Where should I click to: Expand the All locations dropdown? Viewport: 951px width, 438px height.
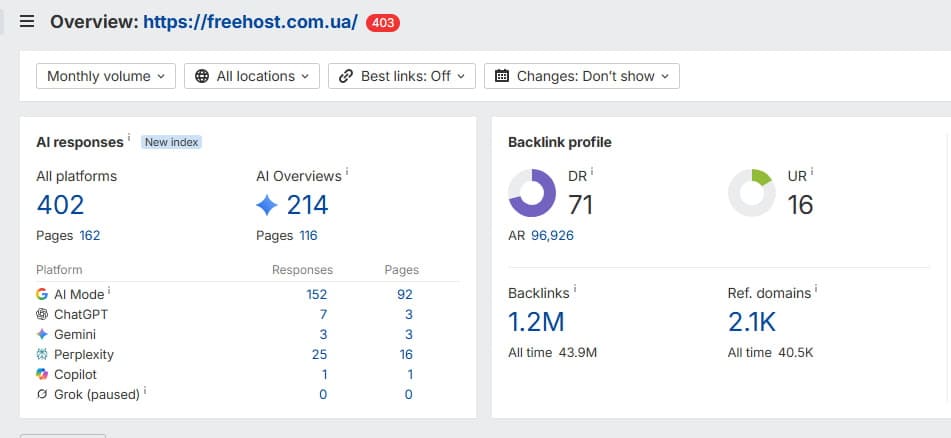click(x=252, y=76)
